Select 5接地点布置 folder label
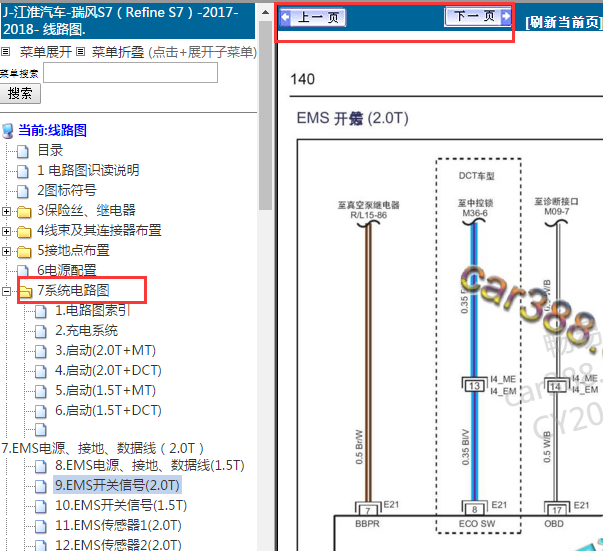The height and width of the screenshot is (551, 603). tap(73, 250)
